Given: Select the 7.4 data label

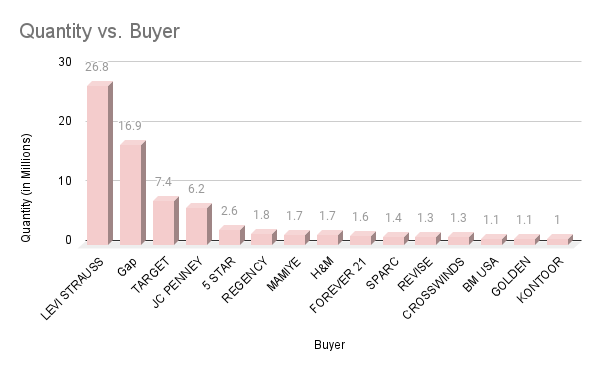Looking at the screenshot, I should click(x=163, y=182).
